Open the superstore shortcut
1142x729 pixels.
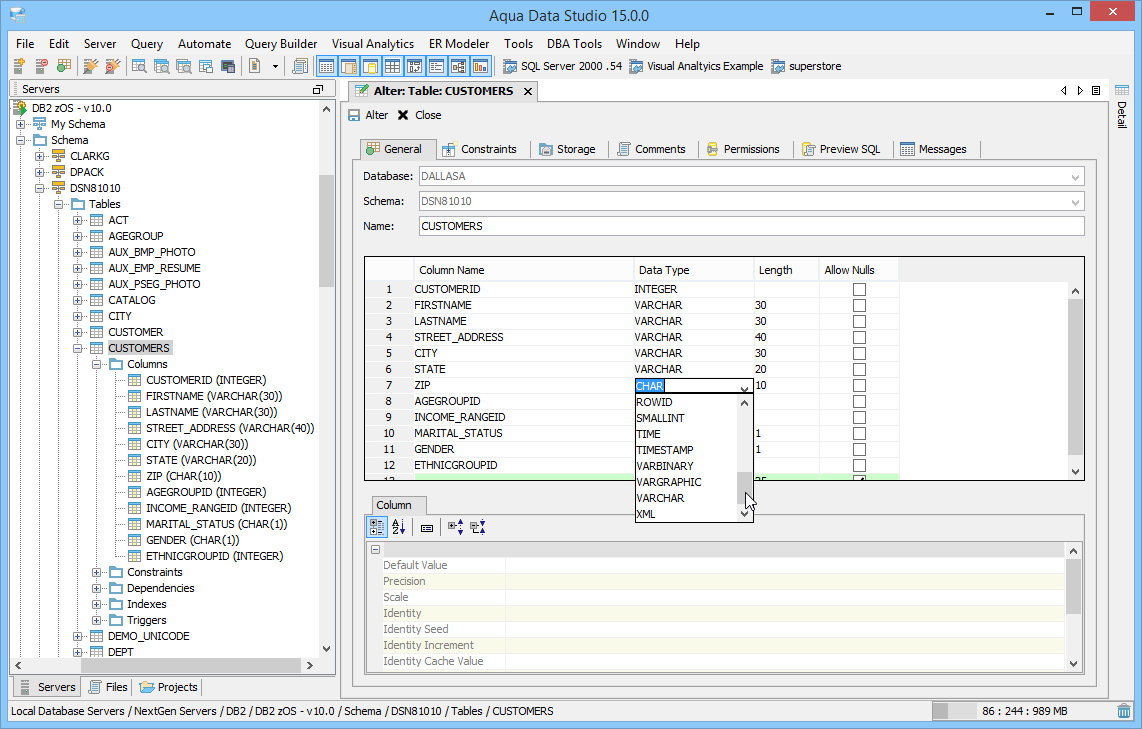click(x=806, y=66)
